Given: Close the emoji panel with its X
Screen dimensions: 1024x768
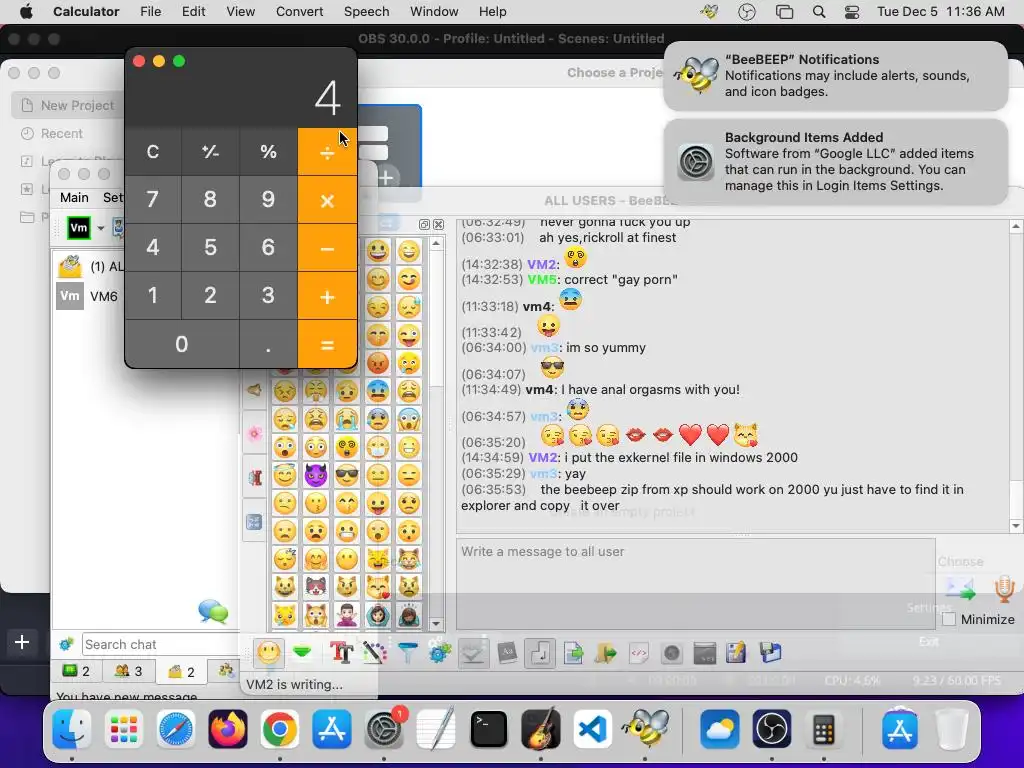Looking at the screenshot, I should (x=439, y=225).
